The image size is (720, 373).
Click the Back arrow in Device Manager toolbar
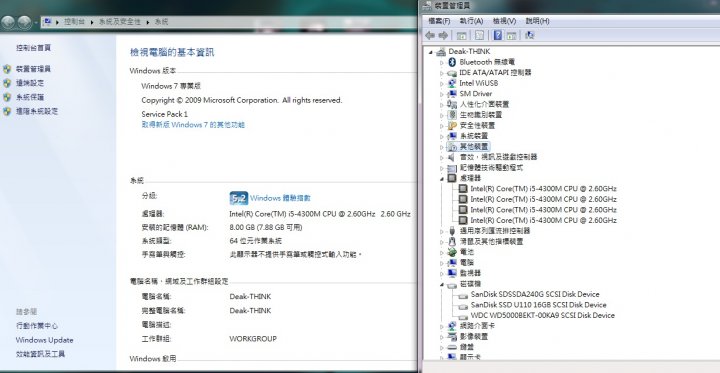(430, 35)
